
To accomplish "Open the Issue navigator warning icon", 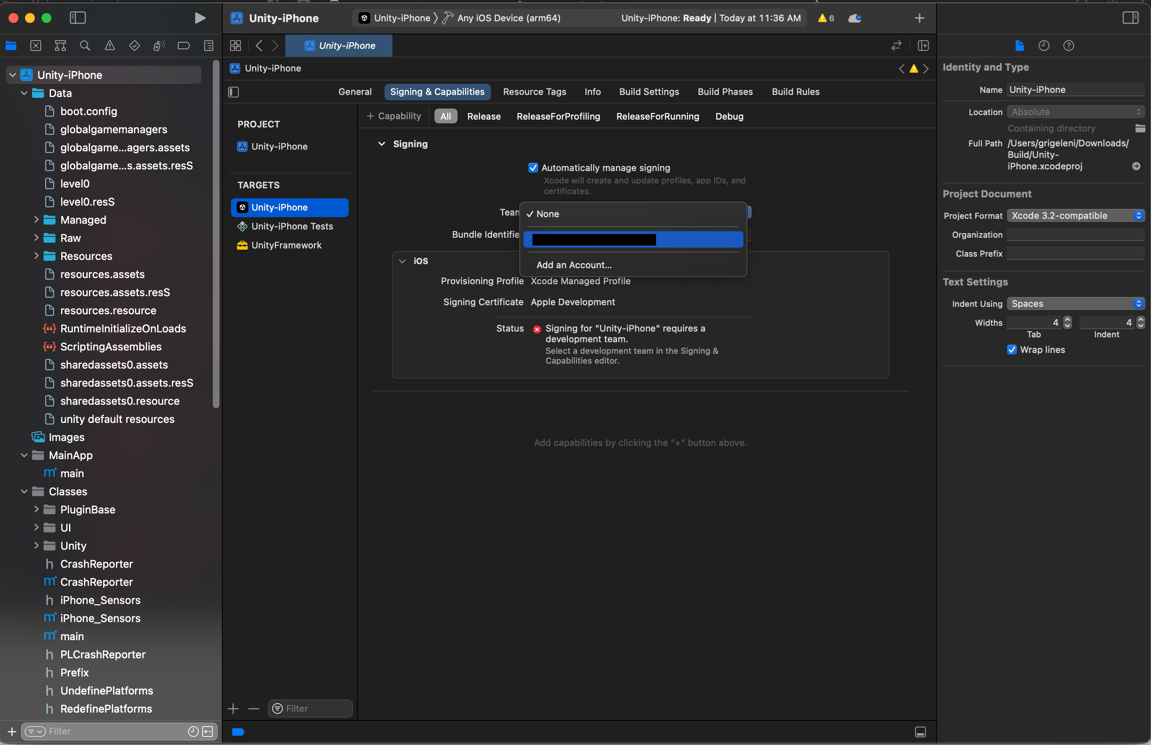I will click(110, 46).
